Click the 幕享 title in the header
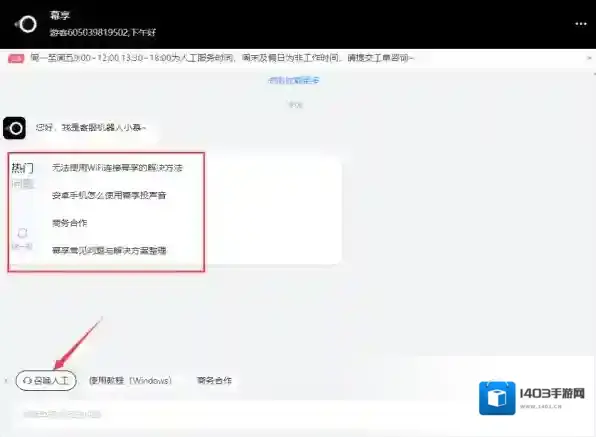 [60, 16]
